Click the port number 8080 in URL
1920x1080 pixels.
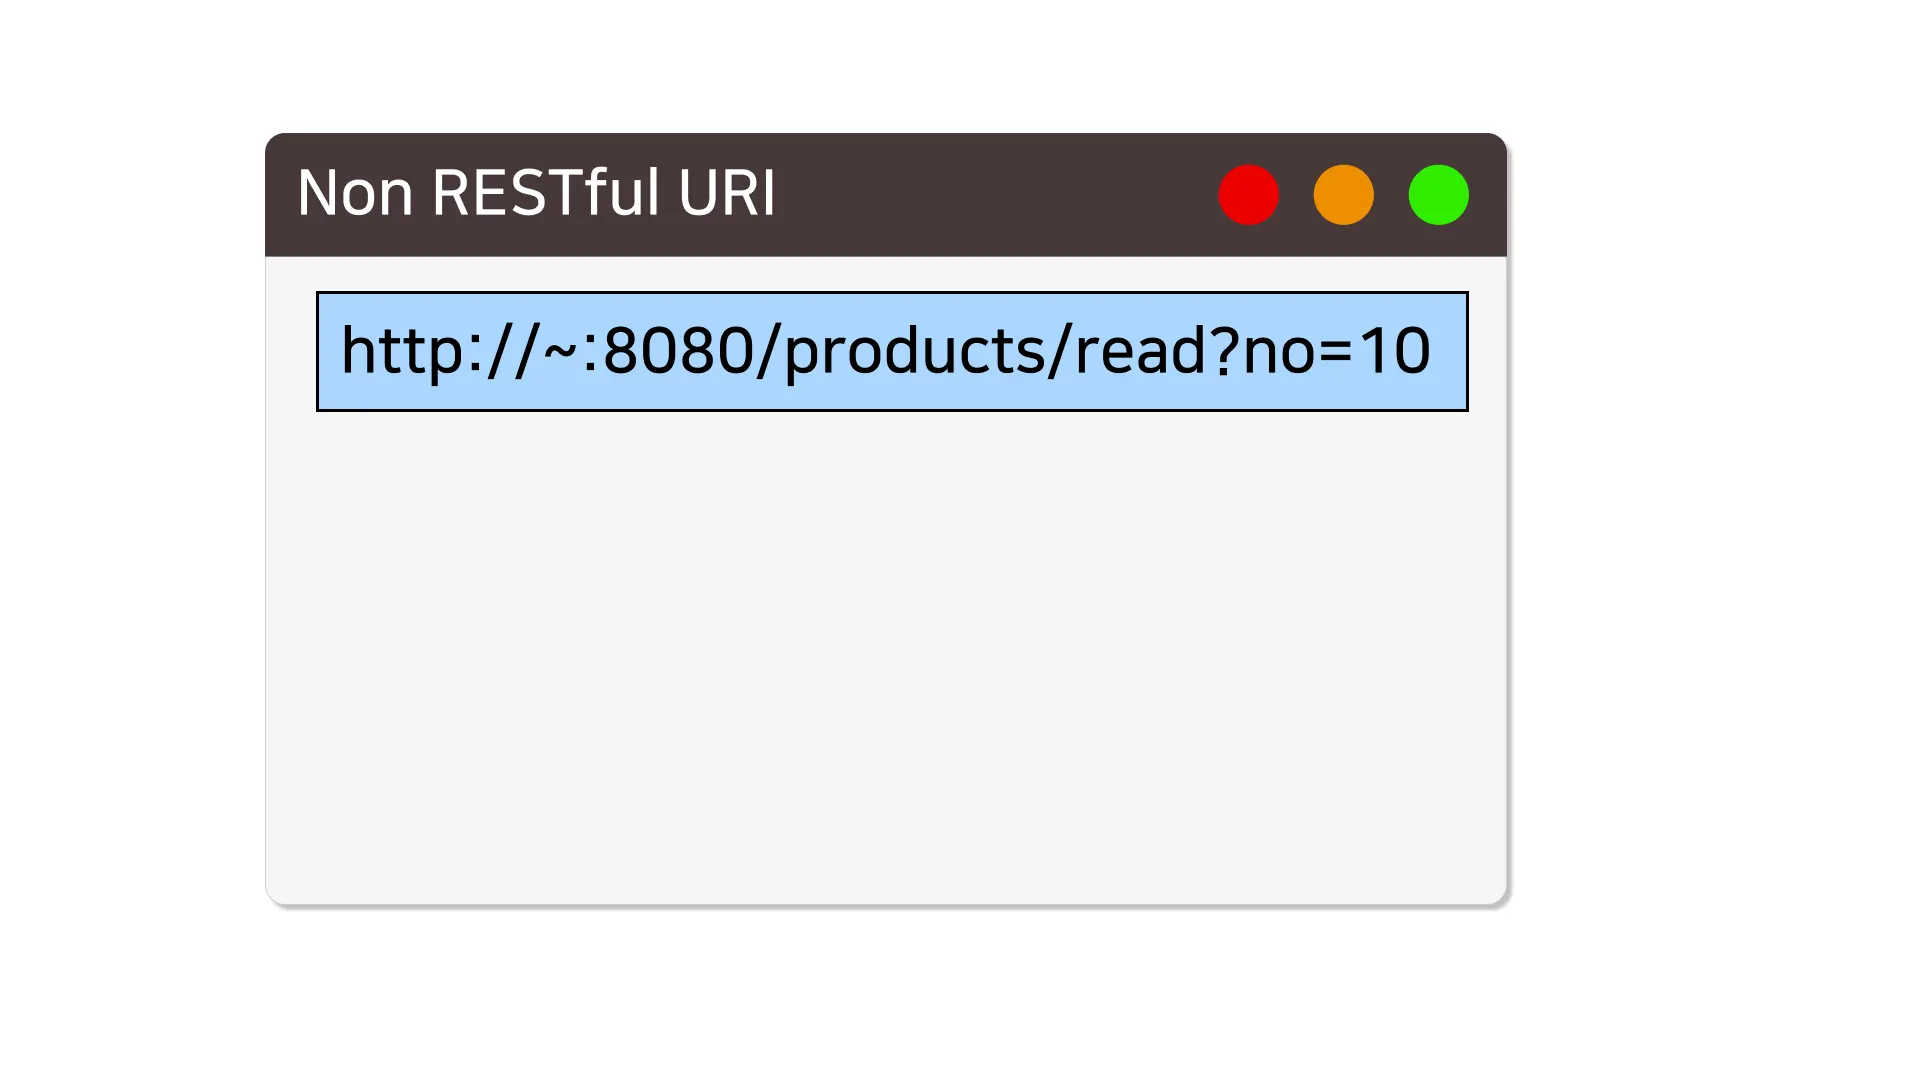pyautogui.click(x=678, y=352)
